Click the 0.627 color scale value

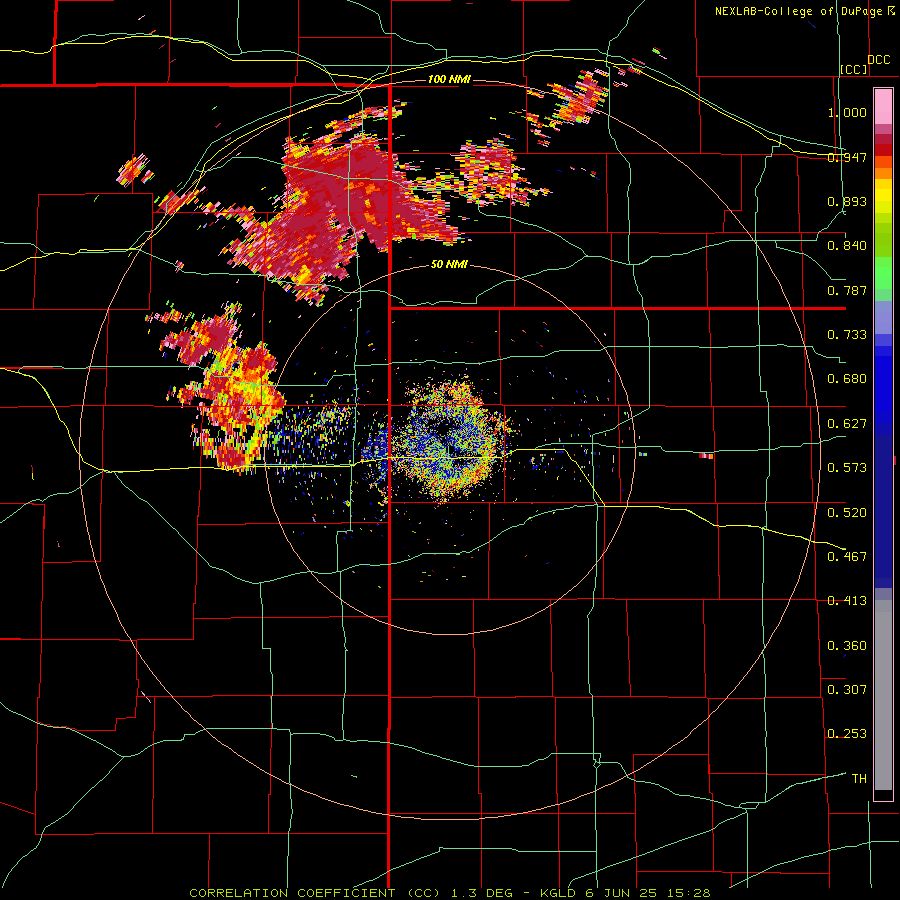click(x=847, y=424)
